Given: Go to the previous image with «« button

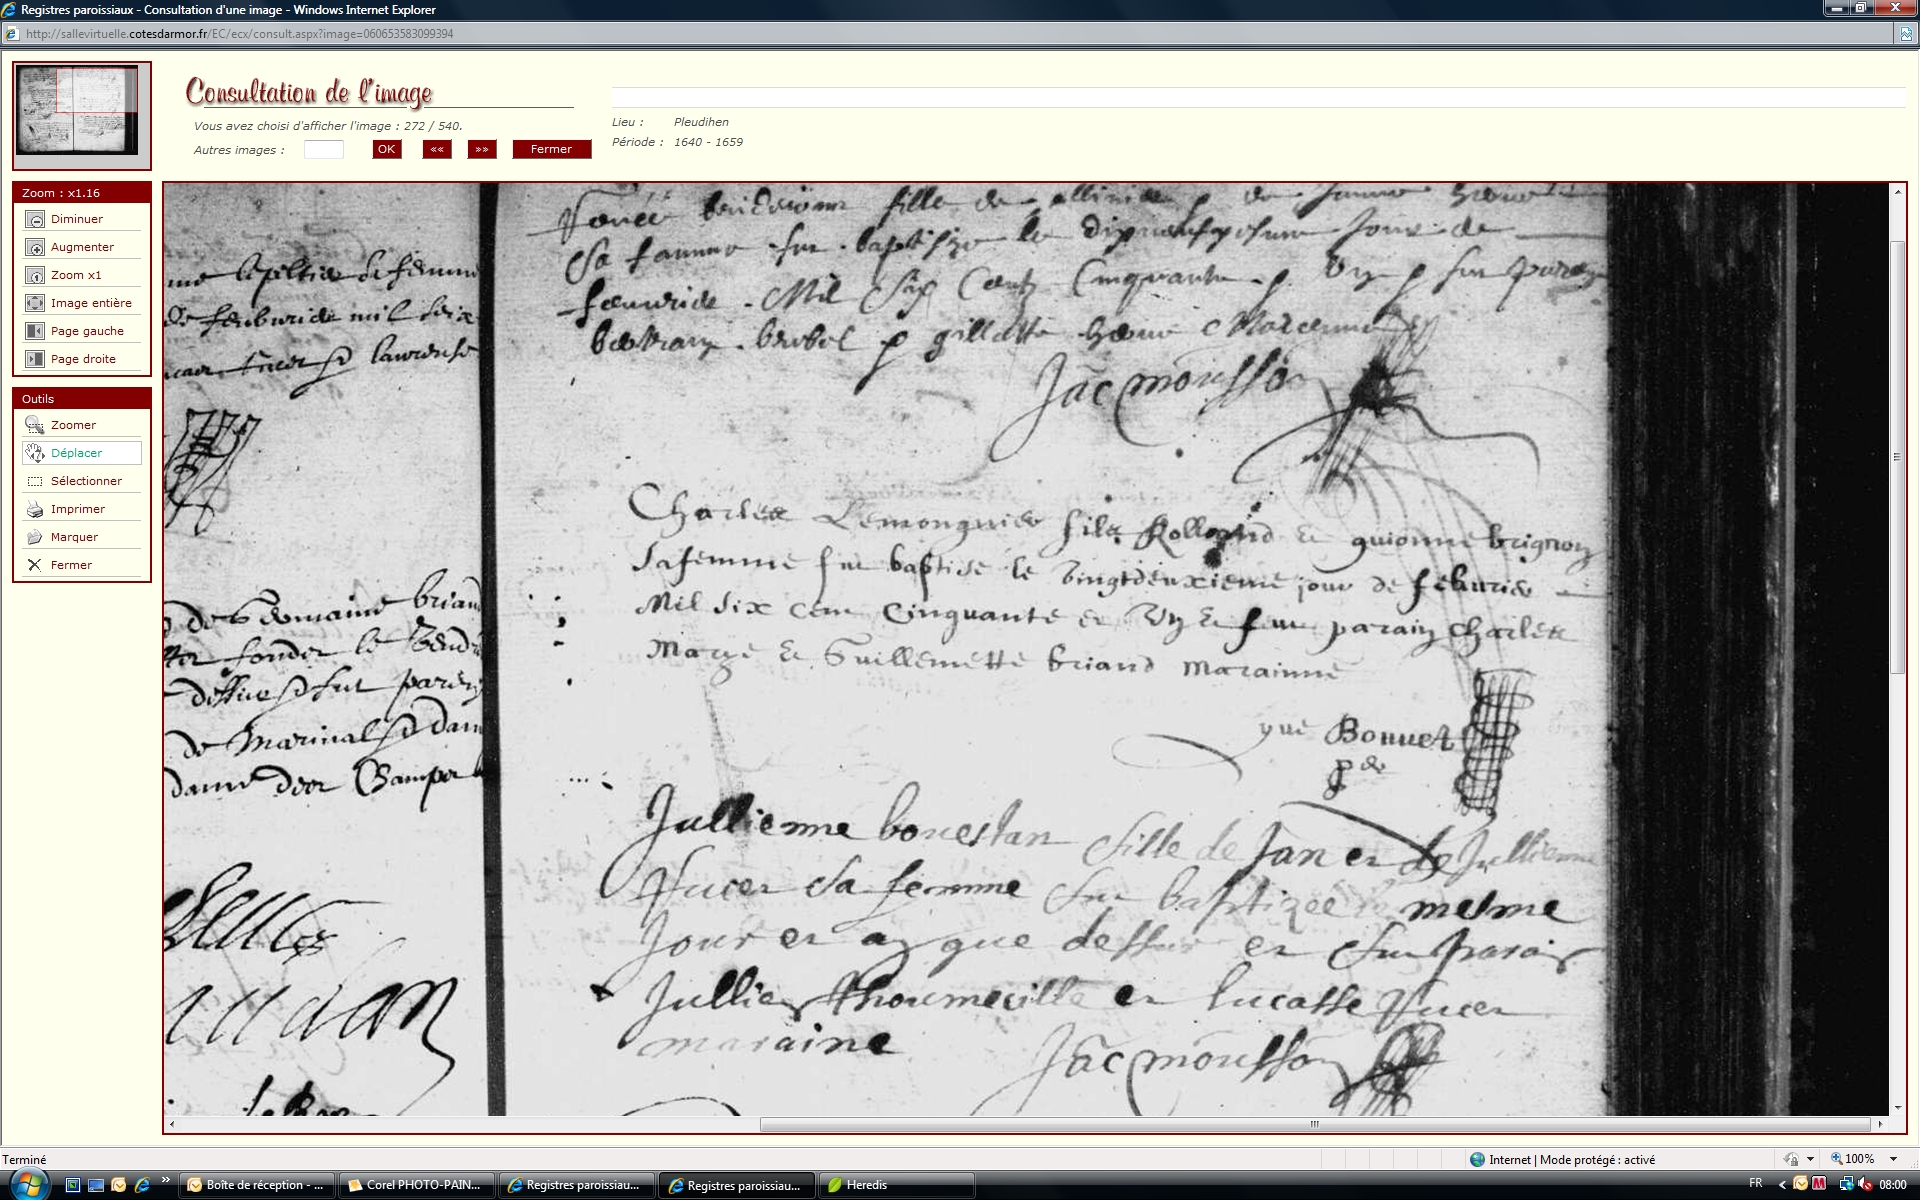Looking at the screenshot, I should 437,149.
